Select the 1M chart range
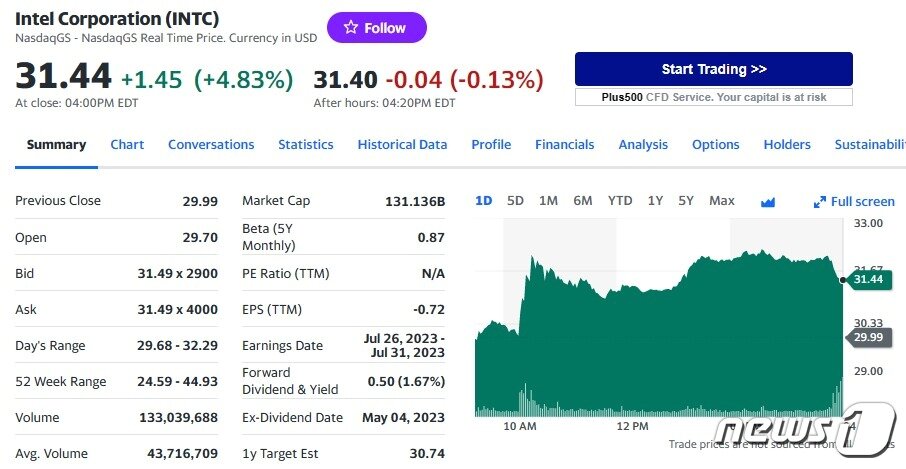Screen dimensions: 906x469 pyautogui.click(x=548, y=201)
